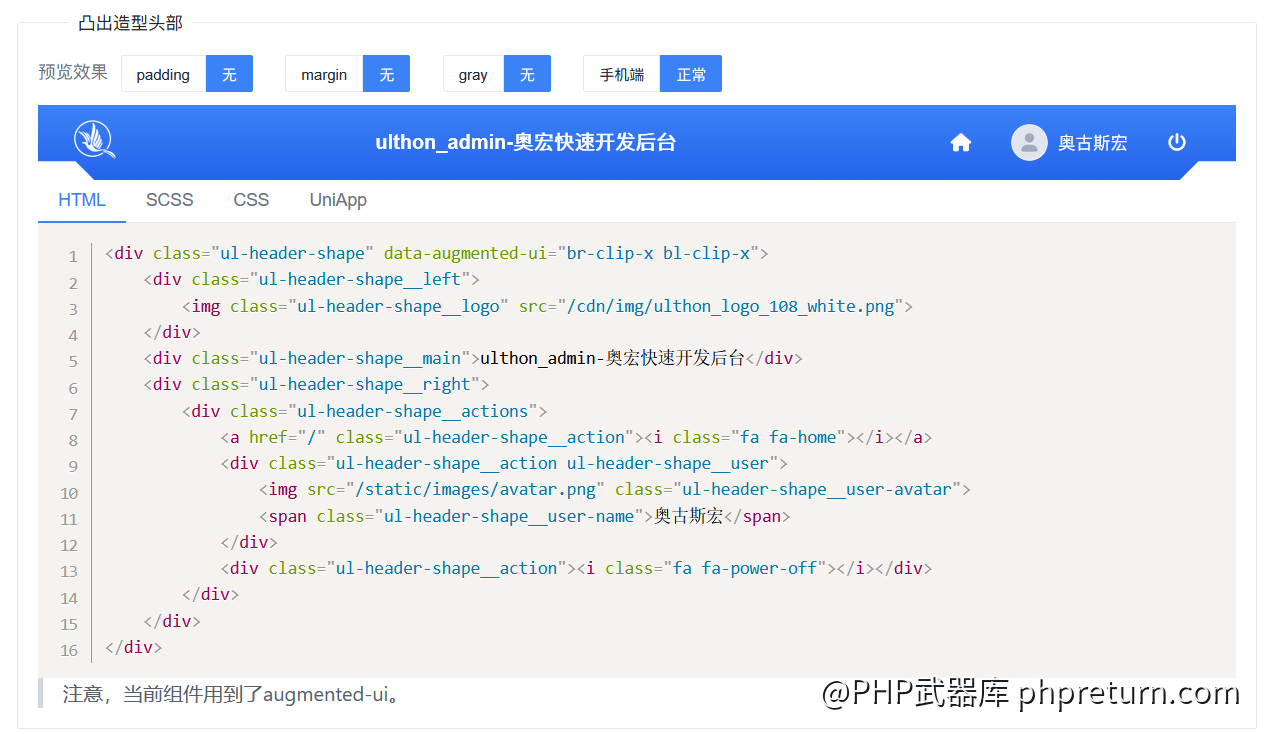Screen dimensions: 1271x734
Task: Click the home icon in header
Action: 960,143
